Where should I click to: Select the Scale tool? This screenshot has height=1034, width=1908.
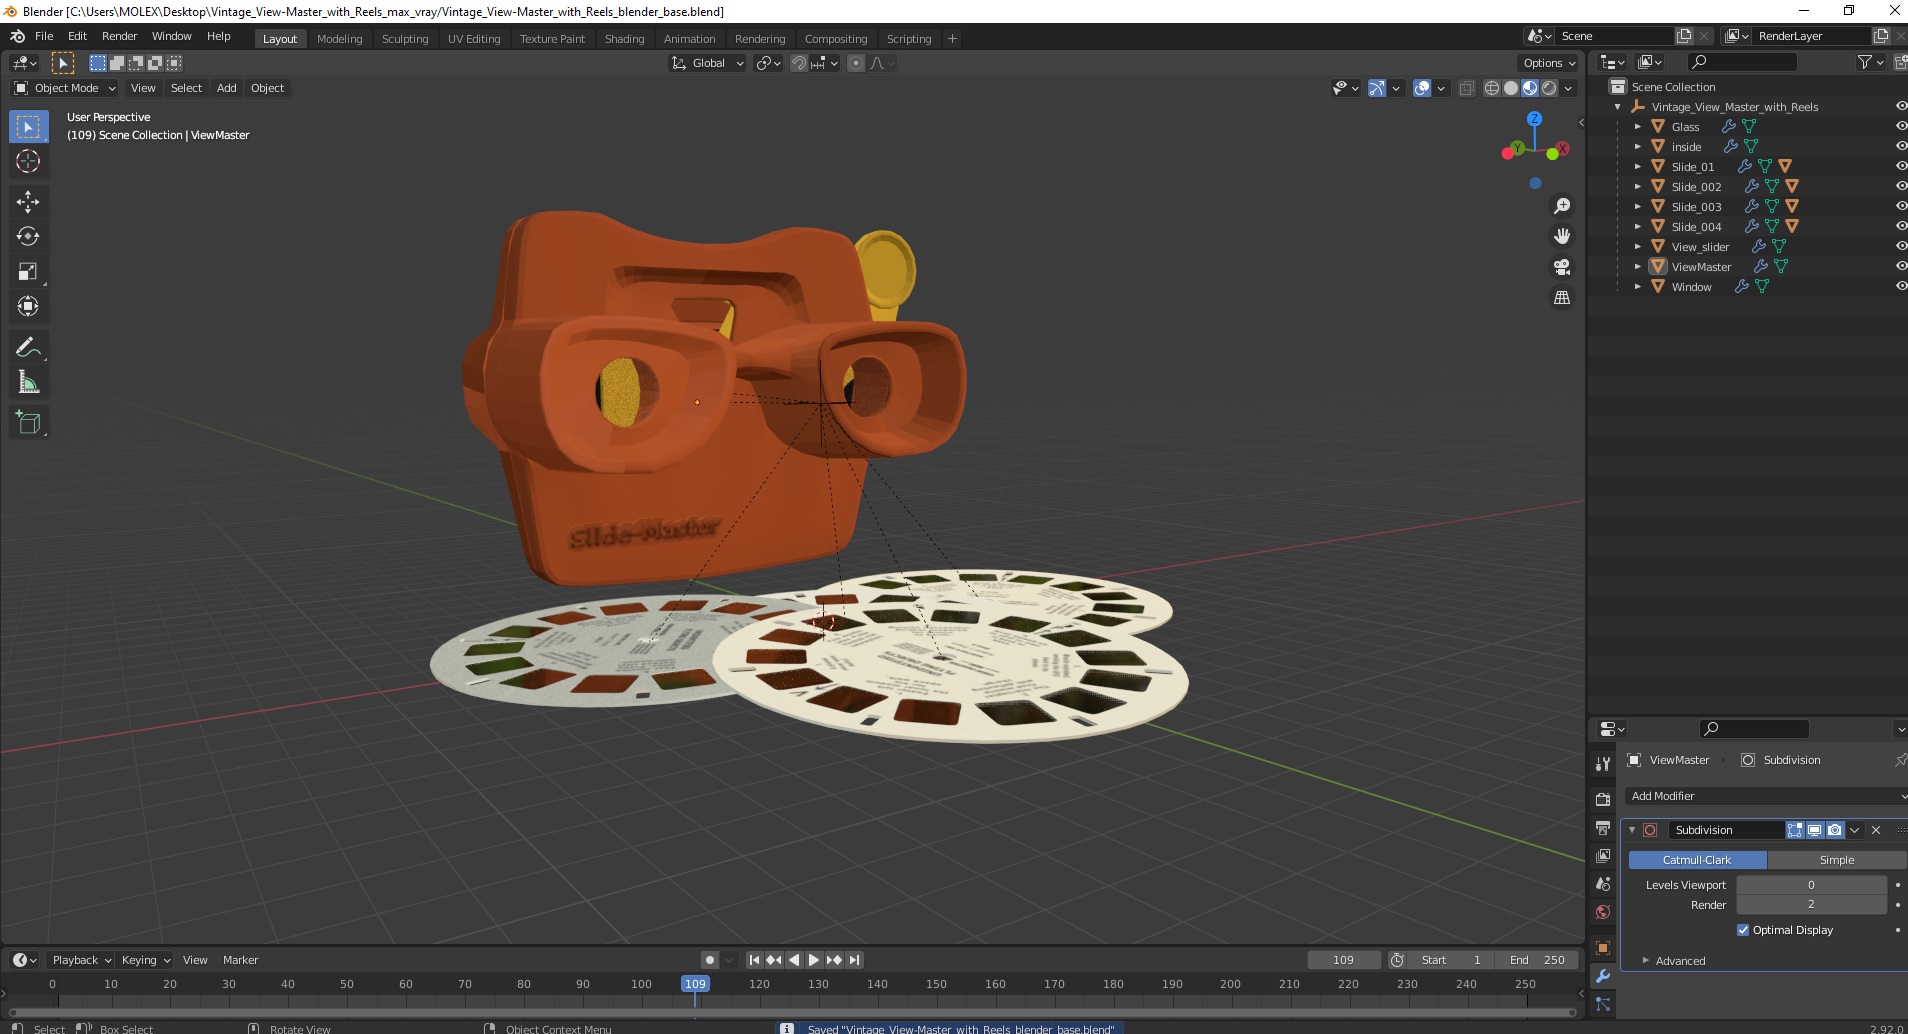28,271
